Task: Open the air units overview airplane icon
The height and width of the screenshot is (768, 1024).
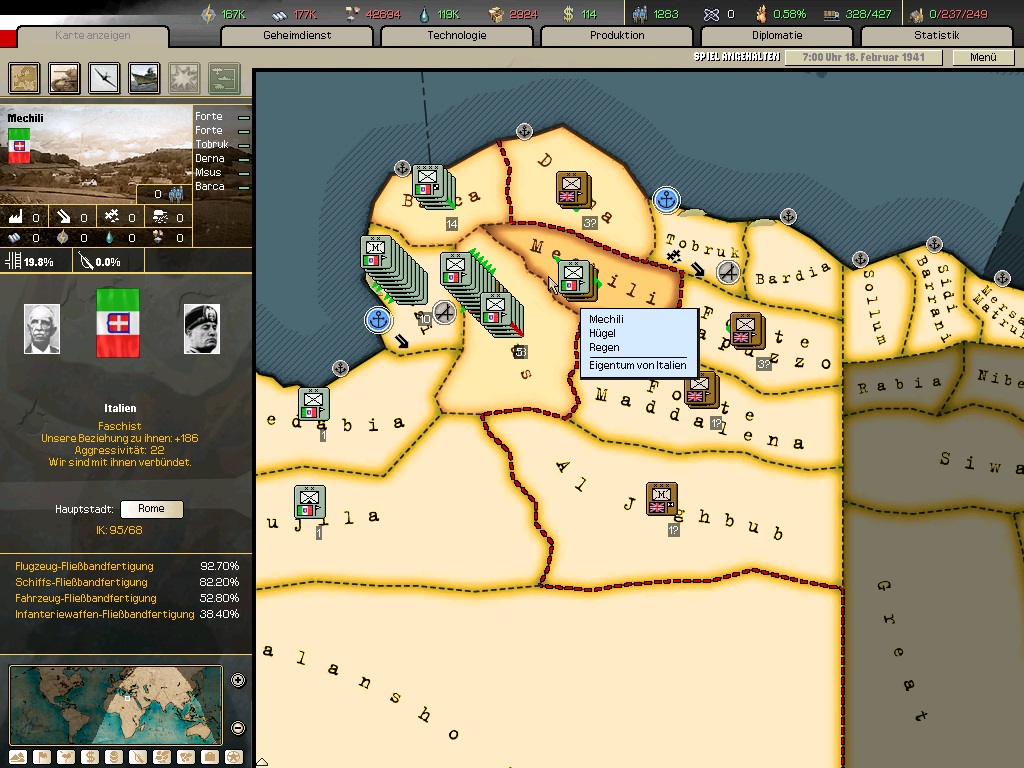Action: pyautogui.click(x=105, y=77)
